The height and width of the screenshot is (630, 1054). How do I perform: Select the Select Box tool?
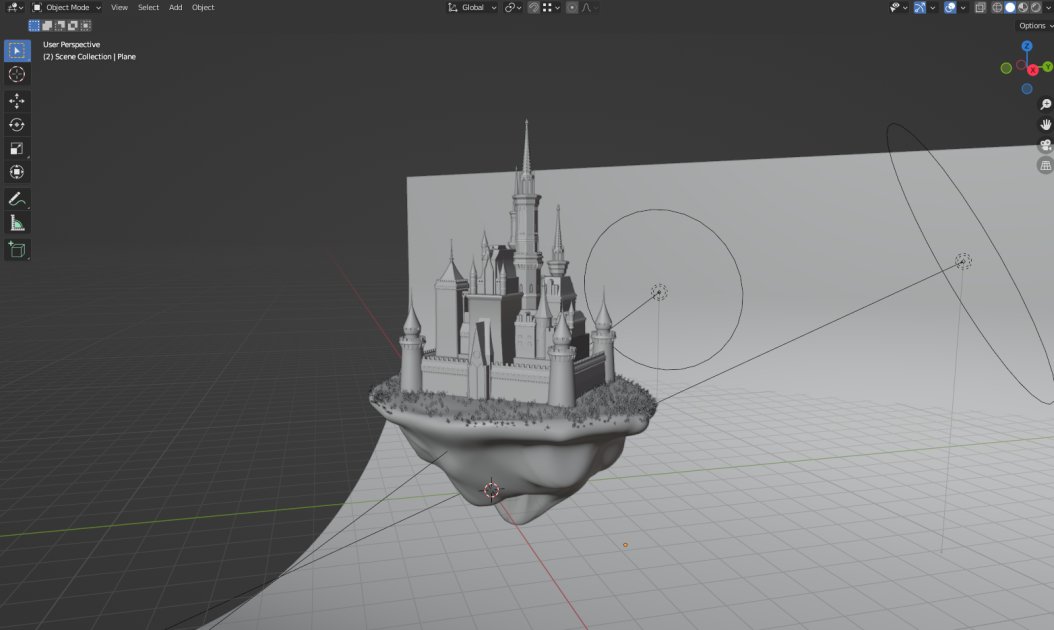17,50
